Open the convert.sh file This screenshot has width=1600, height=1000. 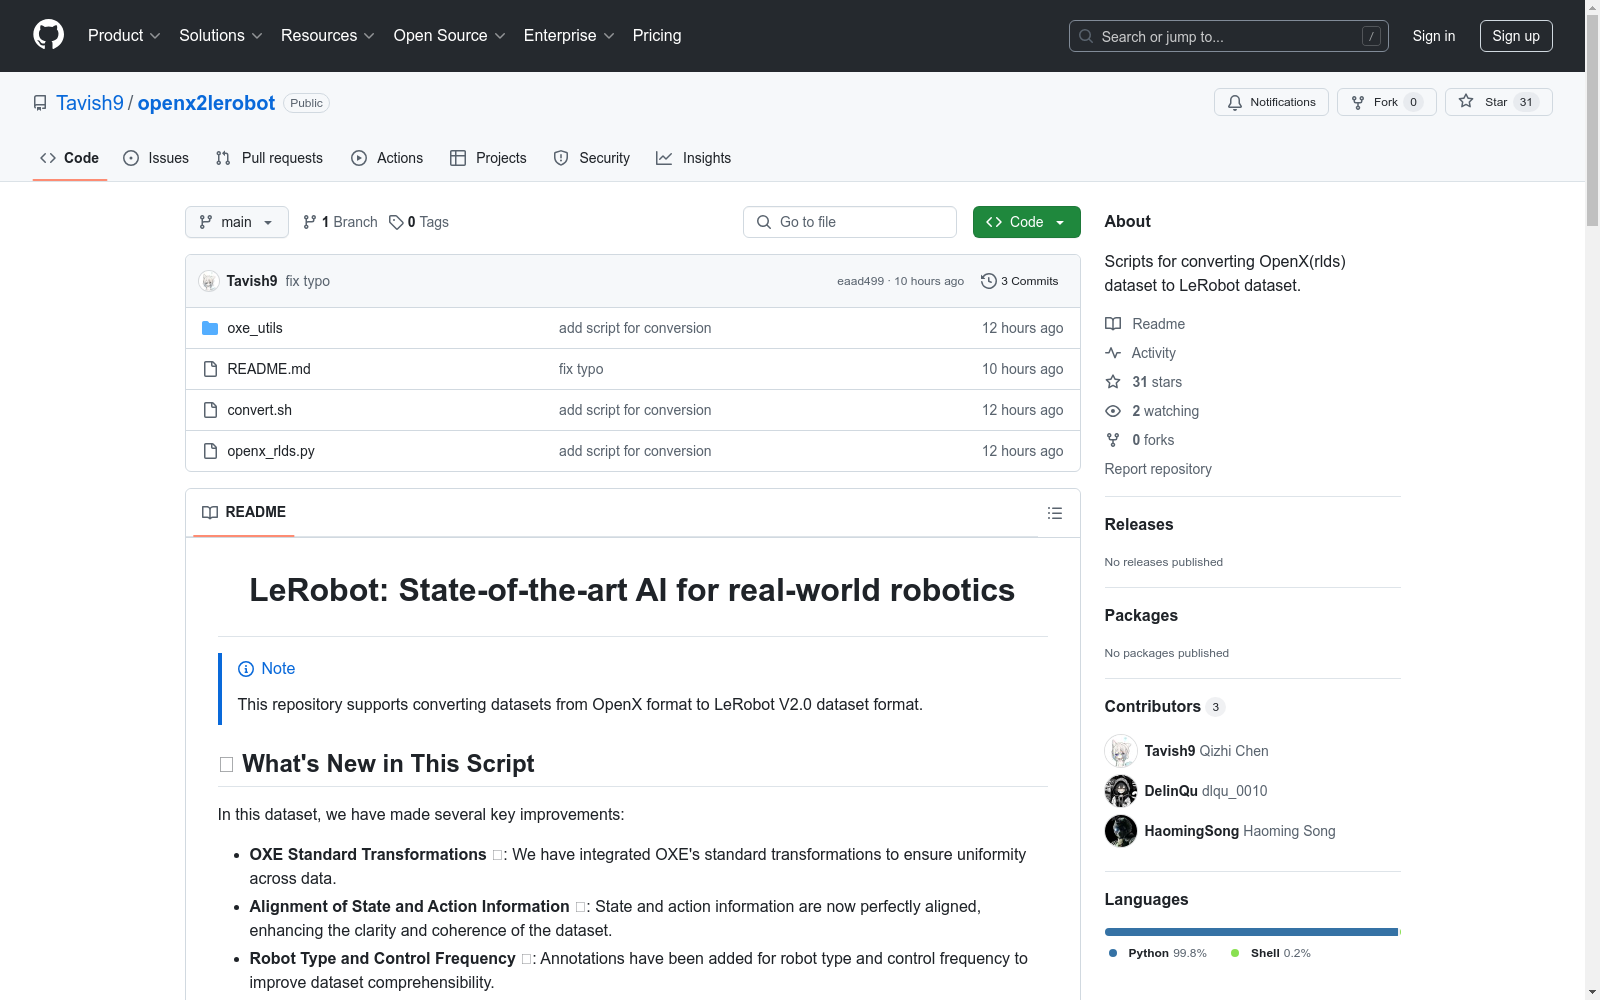point(260,410)
